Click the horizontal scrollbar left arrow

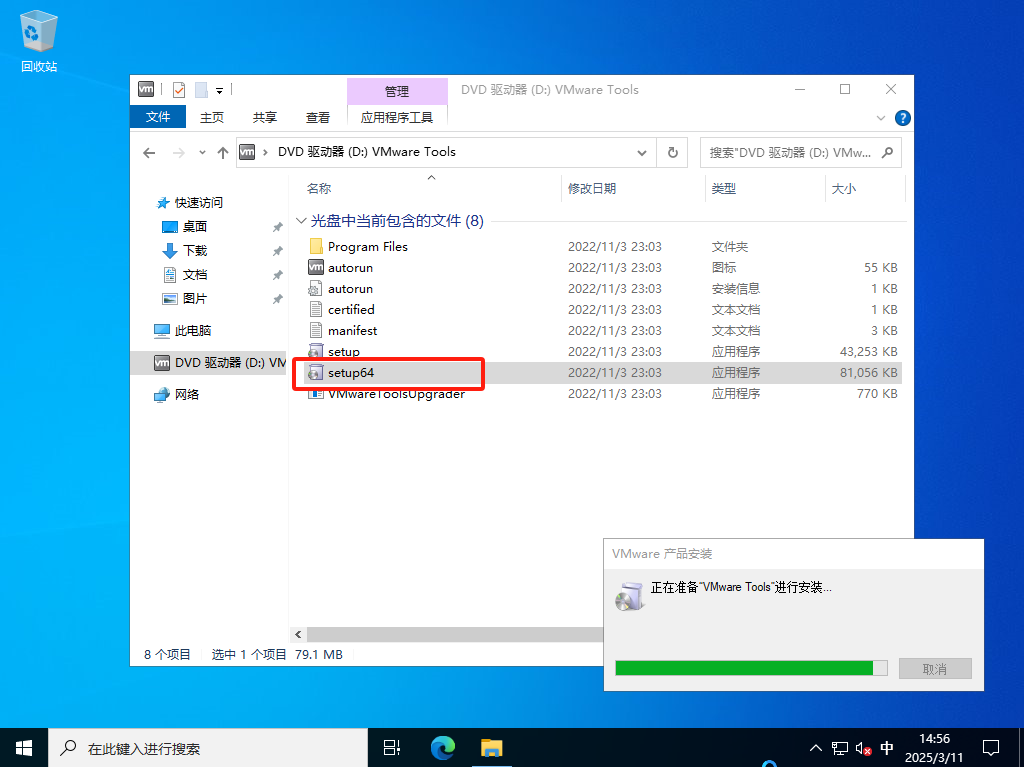pyautogui.click(x=298, y=634)
